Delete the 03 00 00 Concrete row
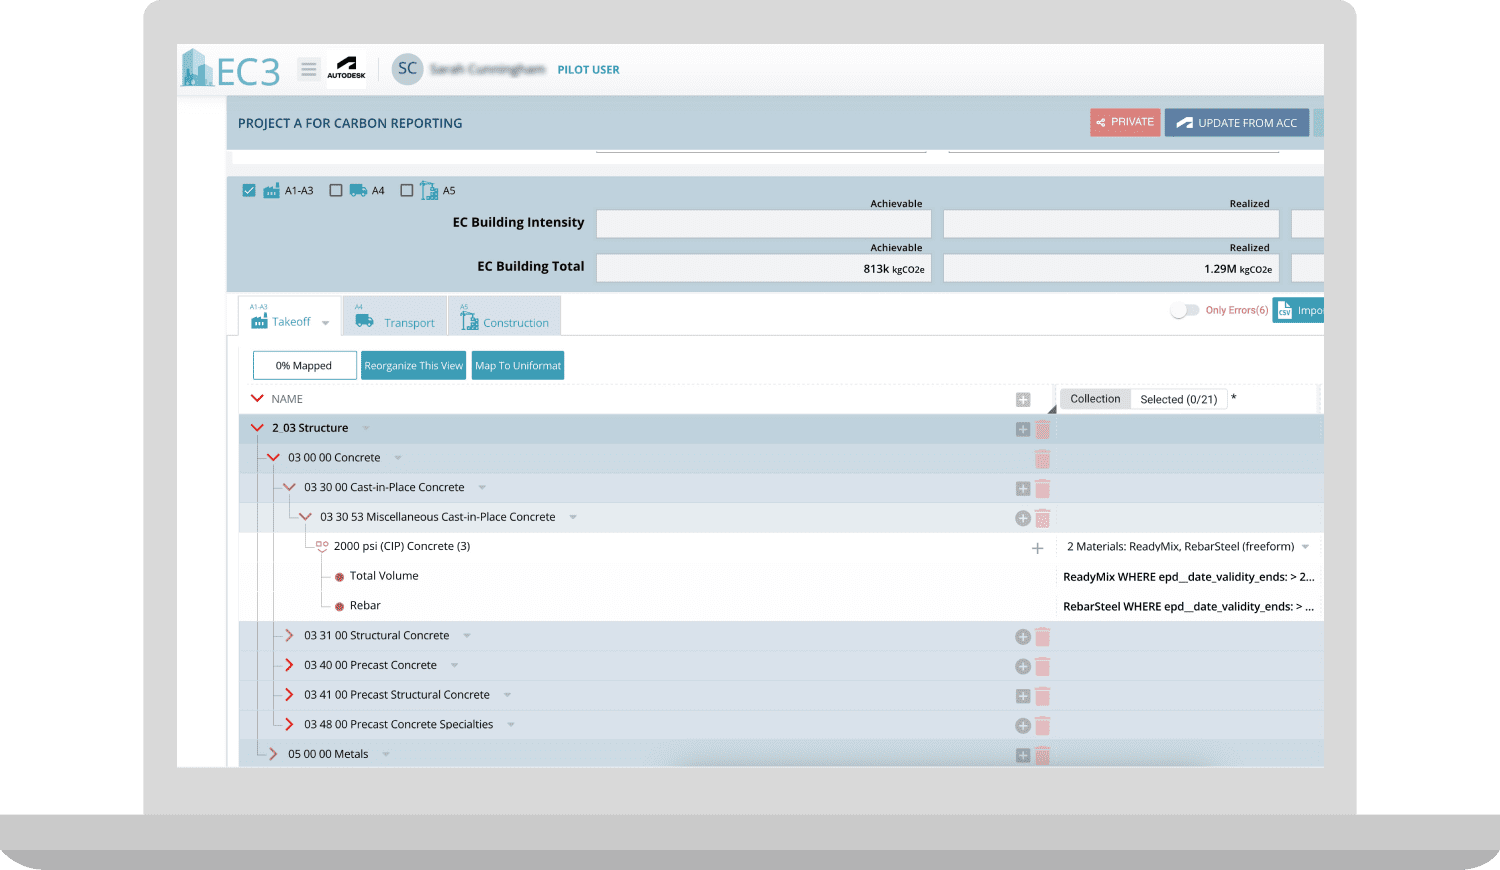1500x870 pixels. coord(1043,459)
